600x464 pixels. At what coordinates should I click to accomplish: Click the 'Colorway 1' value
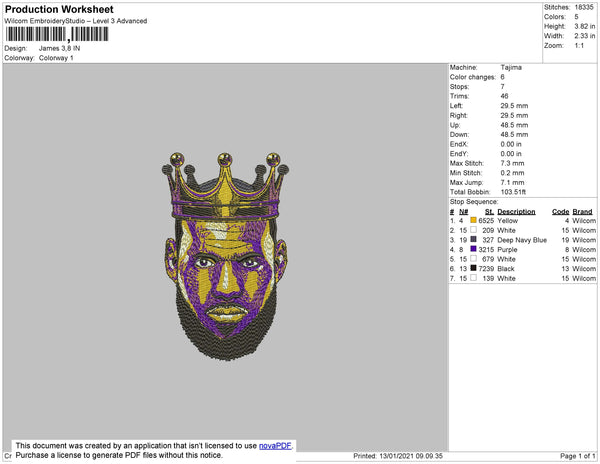pyautogui.click(x=56, y=58)
